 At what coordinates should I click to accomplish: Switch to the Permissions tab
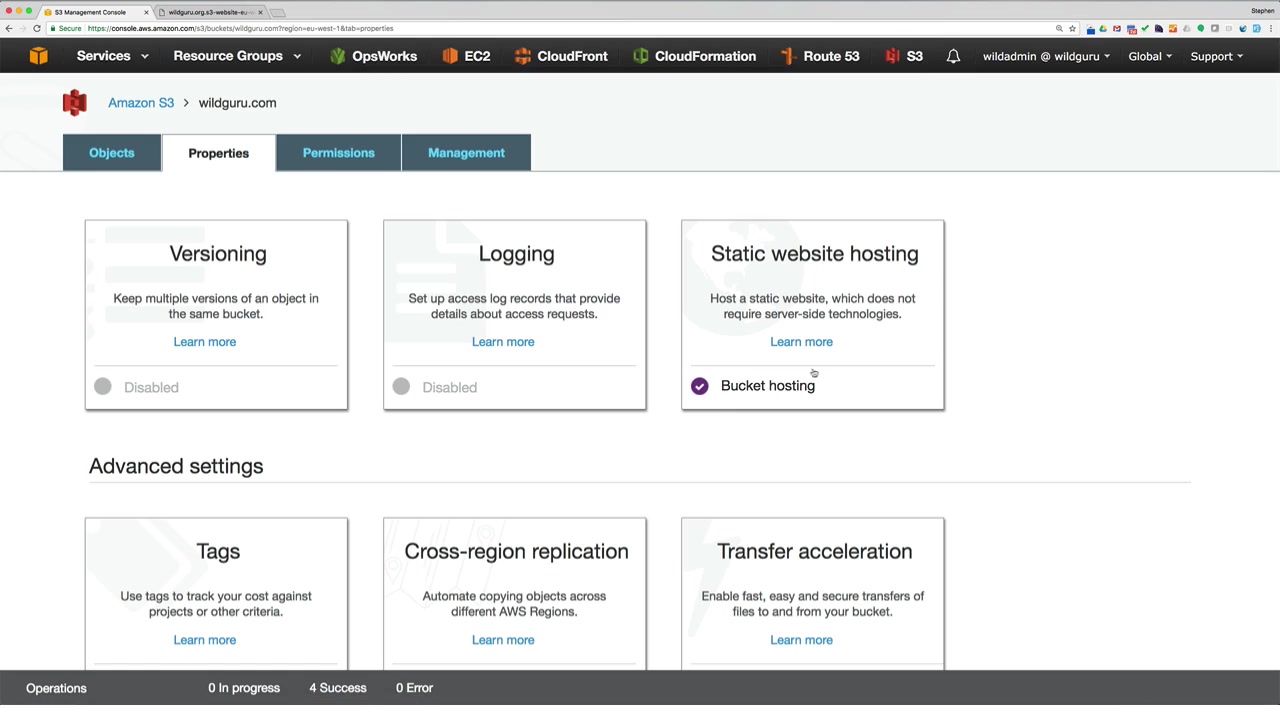pyautogui.click(x=339, y=153)
